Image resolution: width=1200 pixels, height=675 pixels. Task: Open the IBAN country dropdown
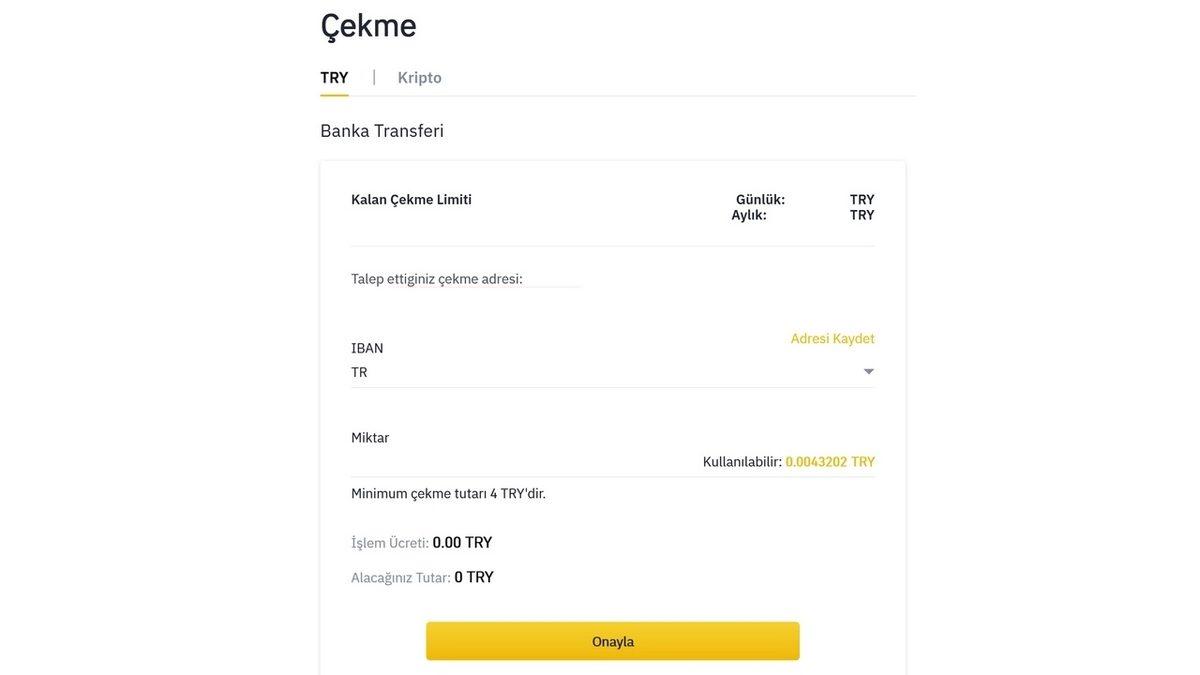(x=610, y=370)
